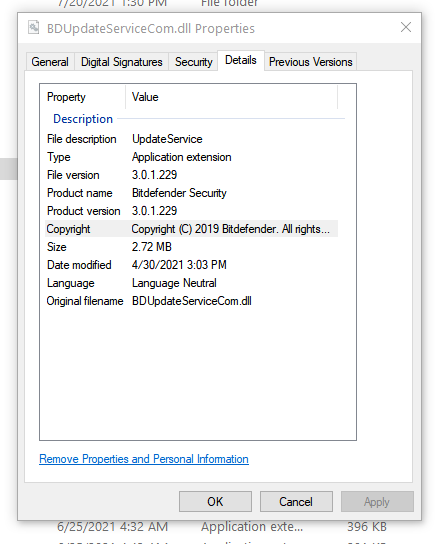
Task: Open the Digital Signatures tab
Action: coord(121,62)
